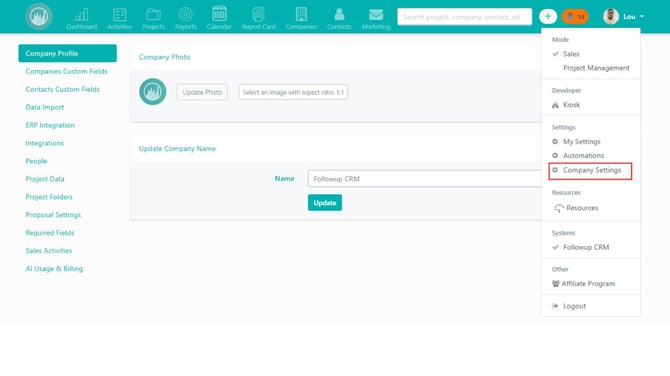Viewport: 670px width, 376px height.
Task: Click the Update Photo button
Action: pyautogui.click(x=202, y=92)
